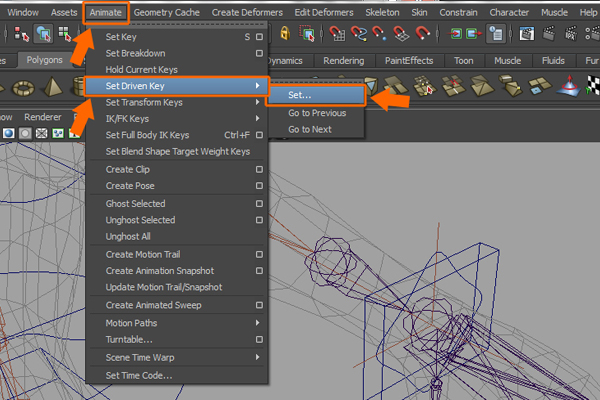The height and width of the screenshot is (400, 600).
Task: Open the Renderer panel menu
Action: 43,117
